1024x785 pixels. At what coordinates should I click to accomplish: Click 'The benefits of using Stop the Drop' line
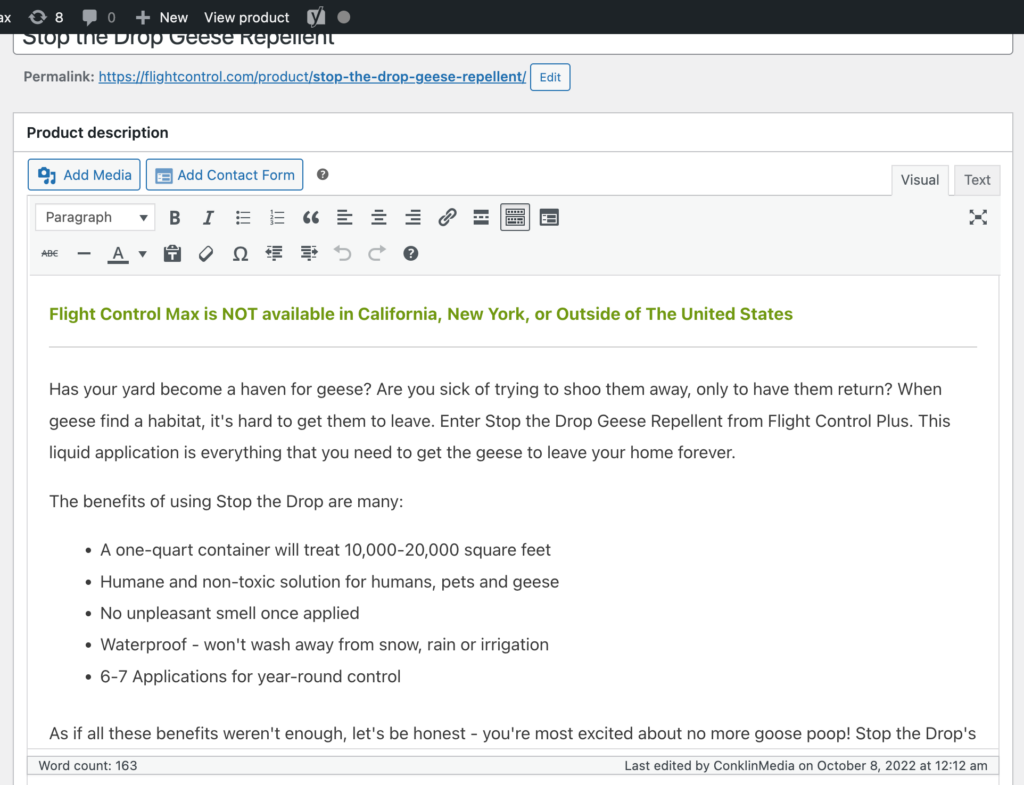226,502
